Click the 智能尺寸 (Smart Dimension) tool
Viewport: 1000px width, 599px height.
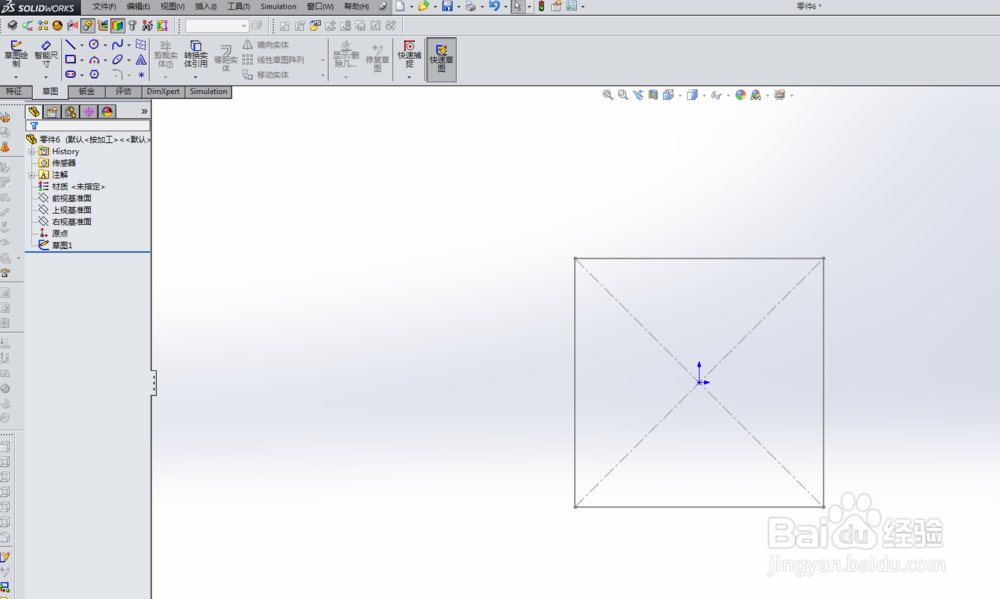point(45,54)
